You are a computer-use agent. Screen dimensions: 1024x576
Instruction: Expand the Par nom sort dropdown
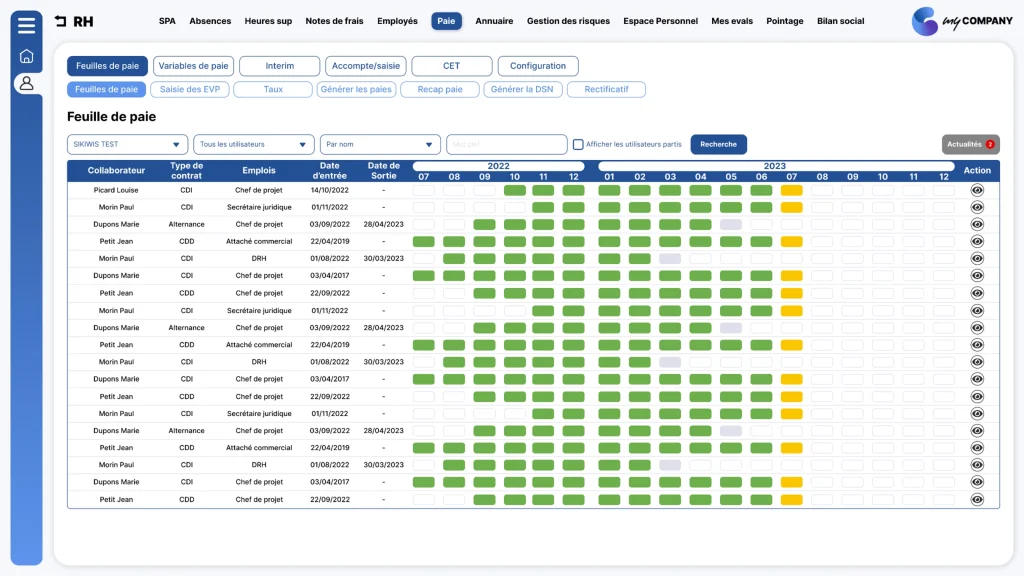[380, 144]
